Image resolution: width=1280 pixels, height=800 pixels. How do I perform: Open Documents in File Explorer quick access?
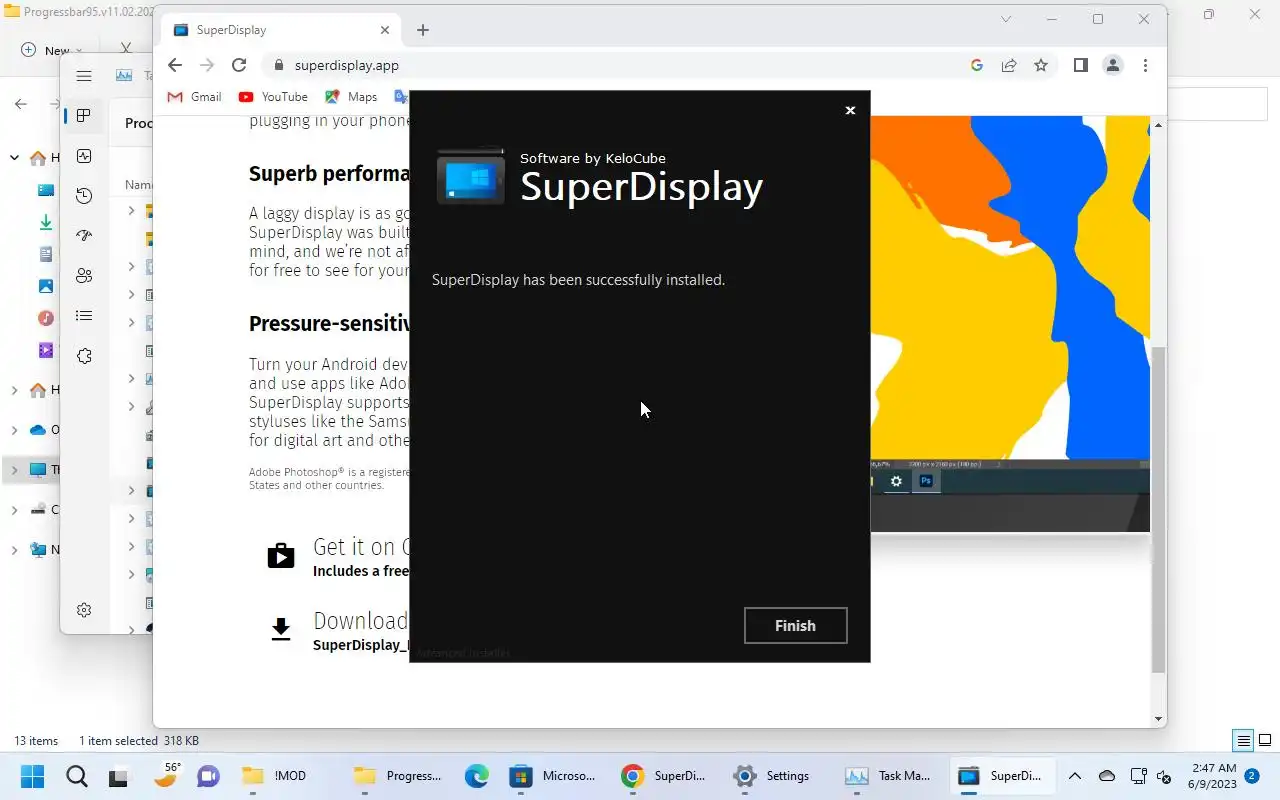45,254
